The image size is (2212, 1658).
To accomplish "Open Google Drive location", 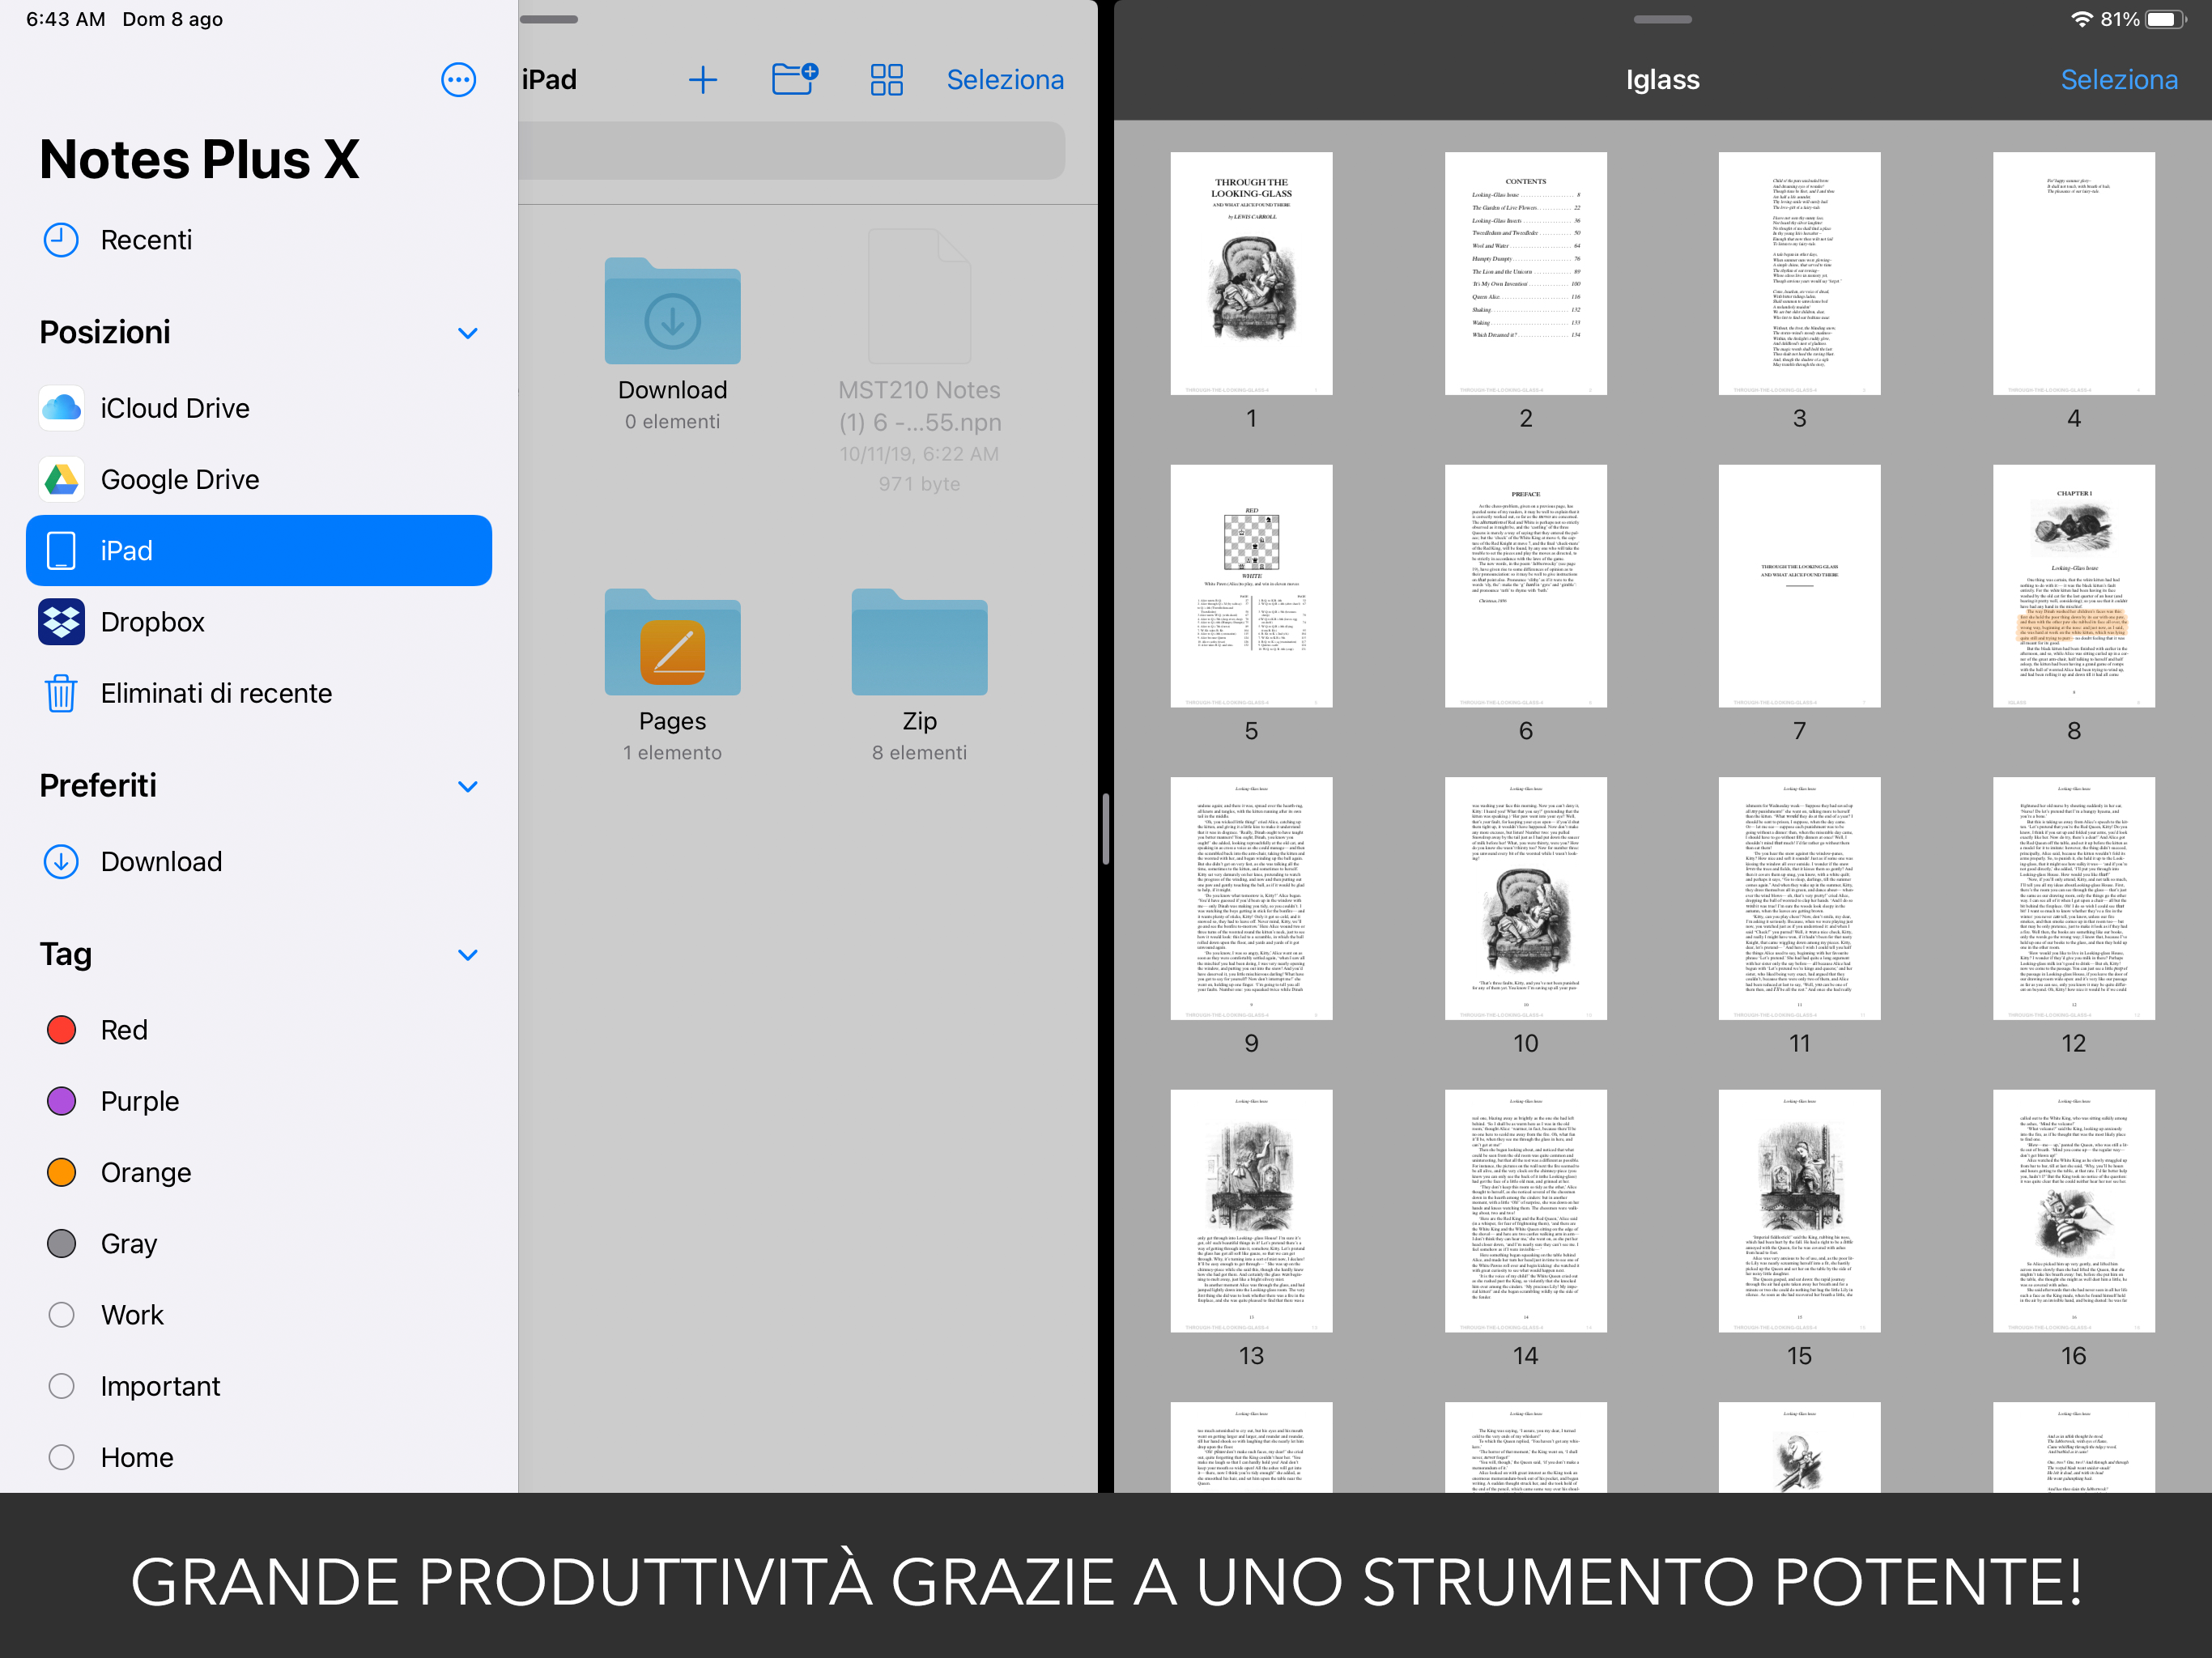I will pos(259,480).
